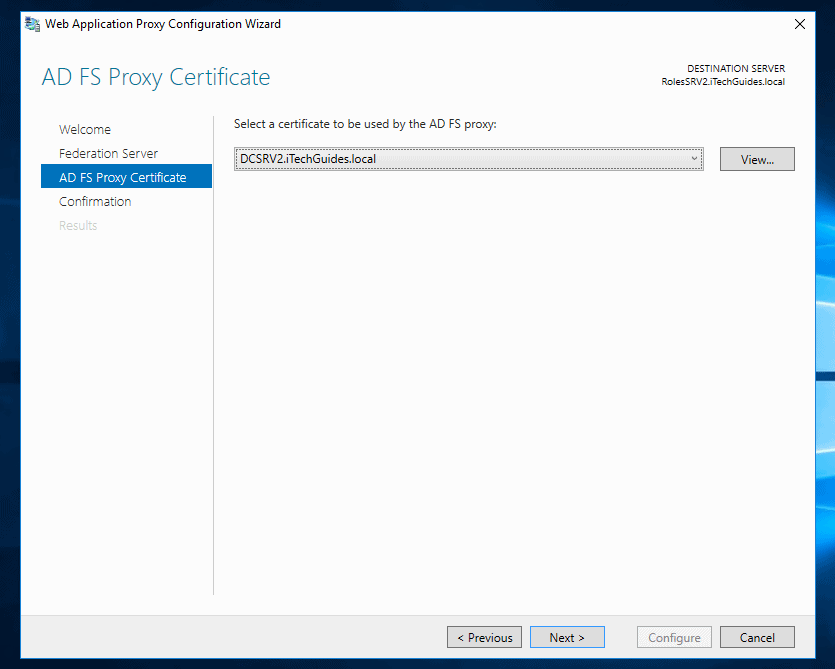Select the Welcome wizard step
Viewport: 835px width, 669px height.
pyautogui.click(x=85, y=129)
